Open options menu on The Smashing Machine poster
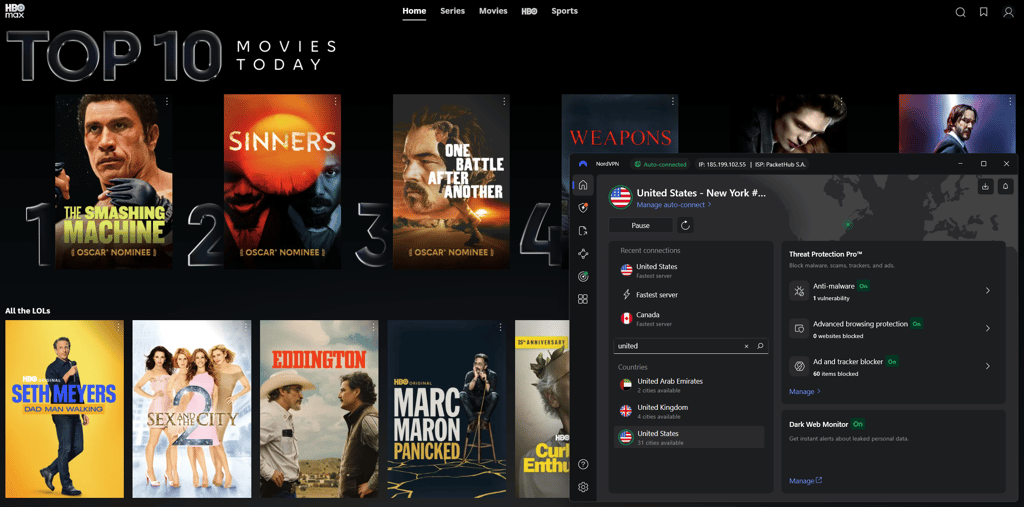The height and width of the screenshot is (507, 1024). [x=167, y=101]
